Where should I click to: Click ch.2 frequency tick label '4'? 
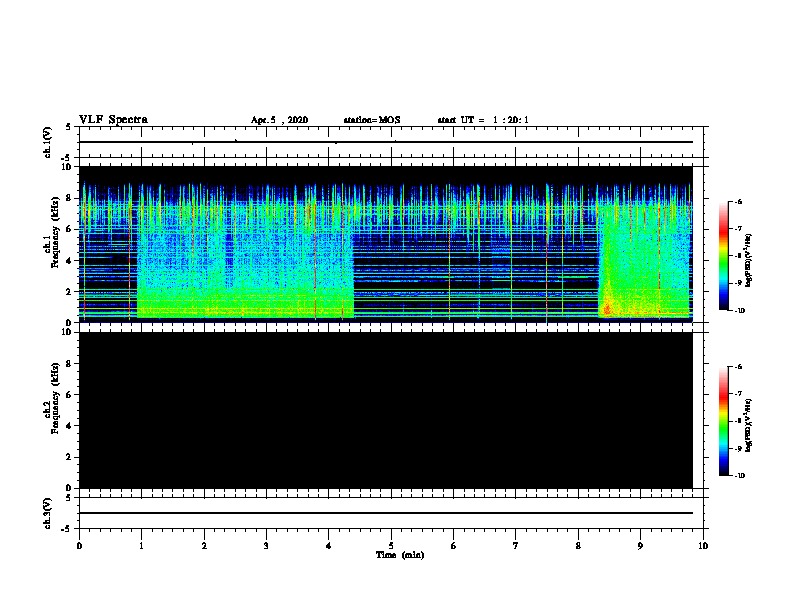(x=69, y=426)
